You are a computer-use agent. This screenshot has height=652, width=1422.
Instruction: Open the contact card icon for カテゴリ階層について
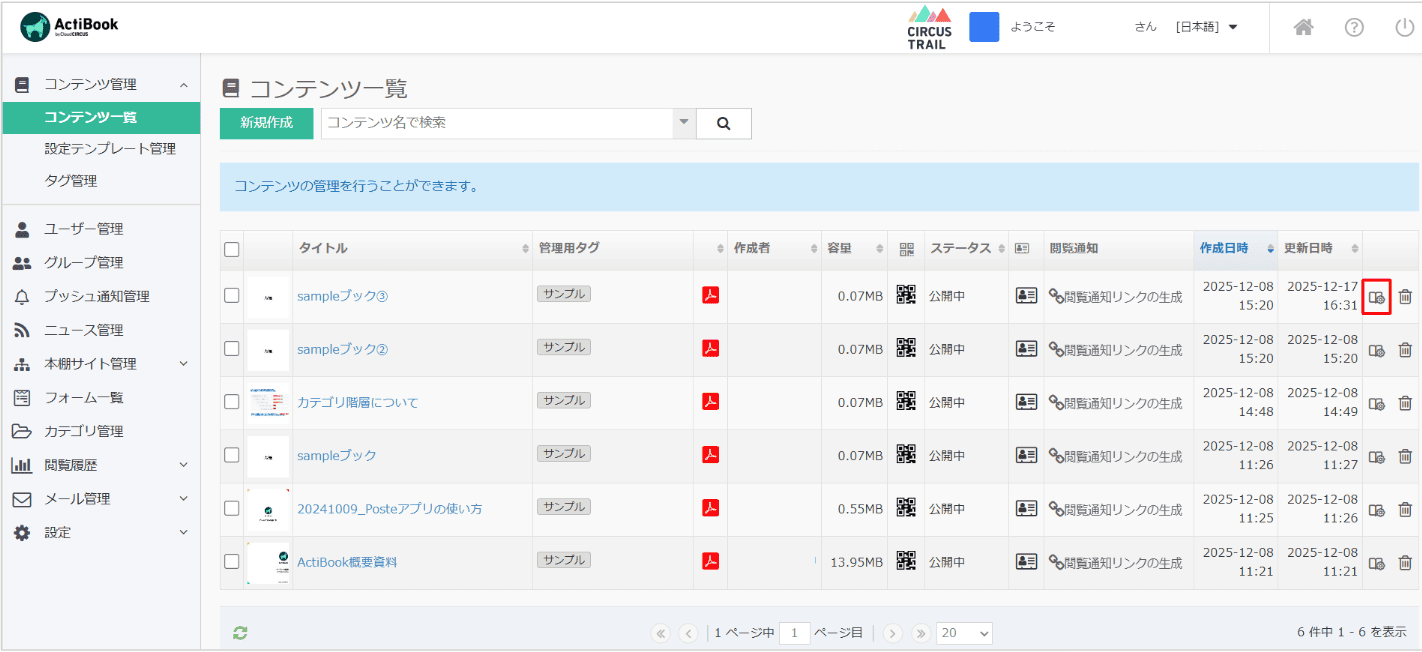tap(1026, 402)
